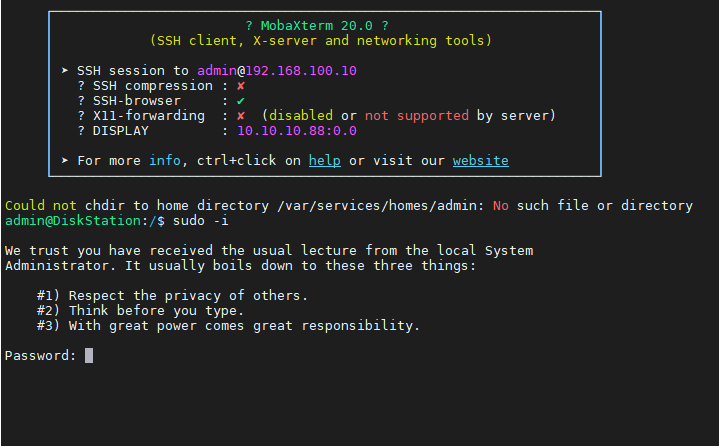Click the /var/services/homes/admin path
Viewport: 719px width, 446px height.
[376, 205]
